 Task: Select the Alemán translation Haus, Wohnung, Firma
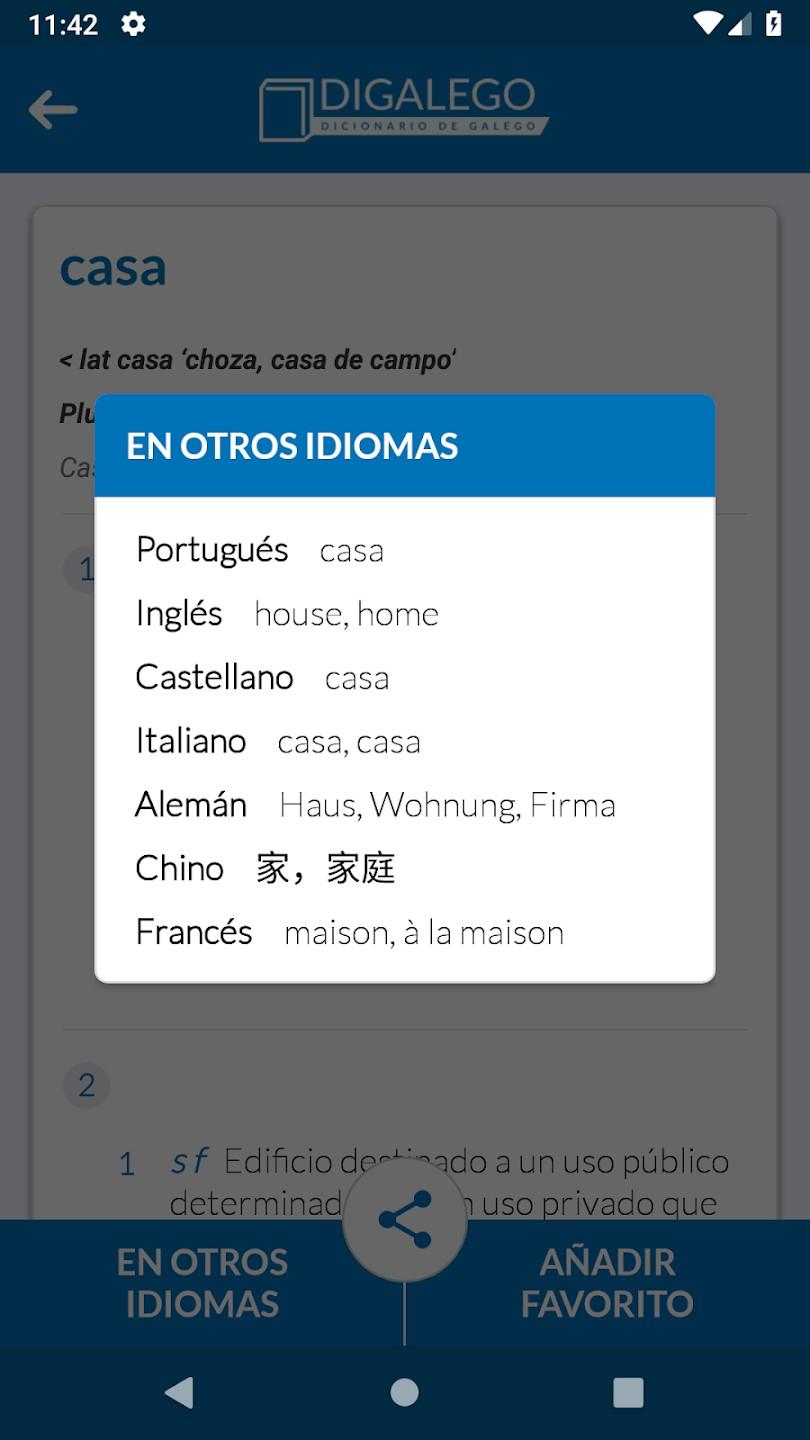click(x=447, y=804)
